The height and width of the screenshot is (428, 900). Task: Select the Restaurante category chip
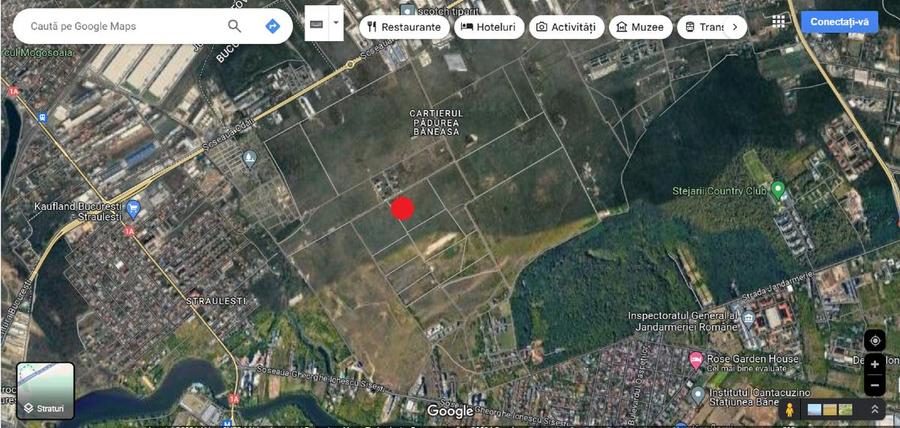coord(404,27)
